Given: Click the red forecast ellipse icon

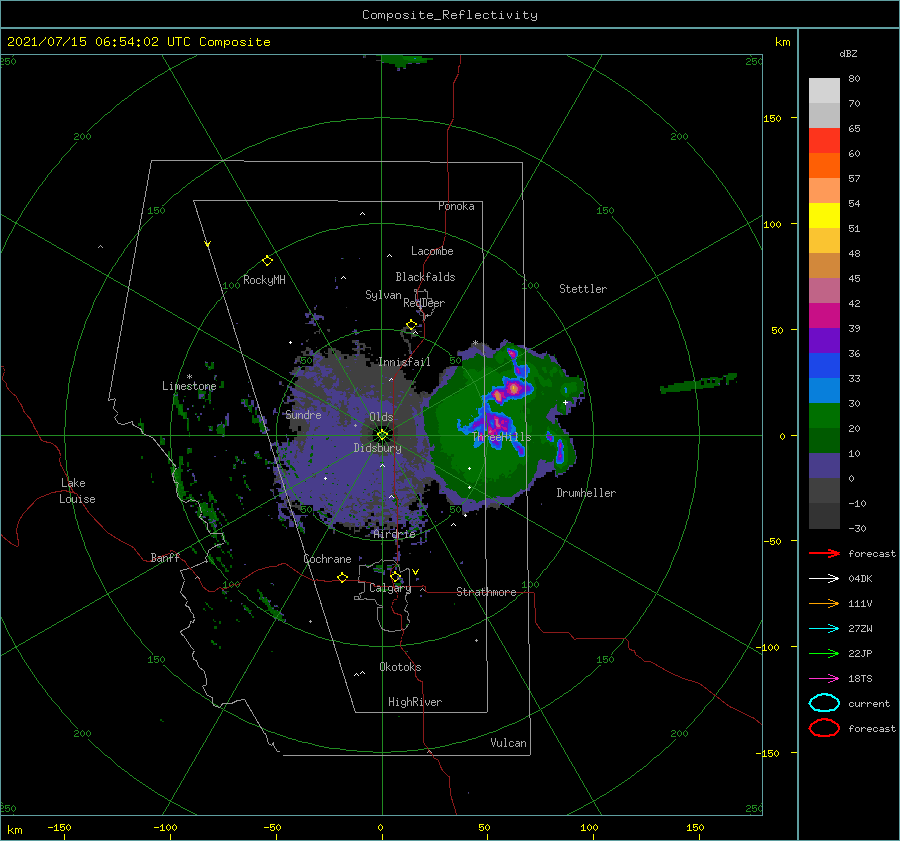Looking at the screenshot, I should pyautogui.click(x=824, y=728).
